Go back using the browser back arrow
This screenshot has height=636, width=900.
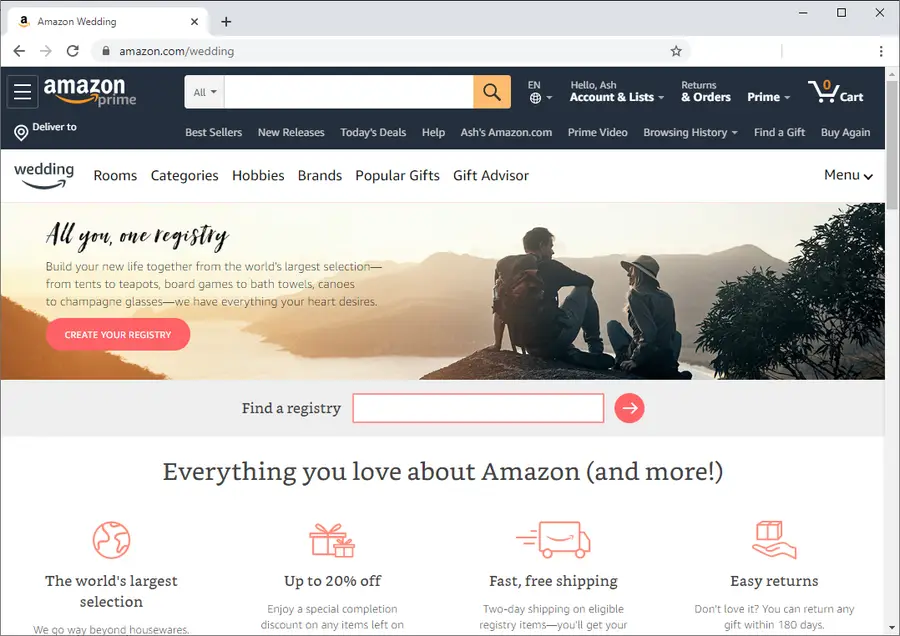click(19, 51)
